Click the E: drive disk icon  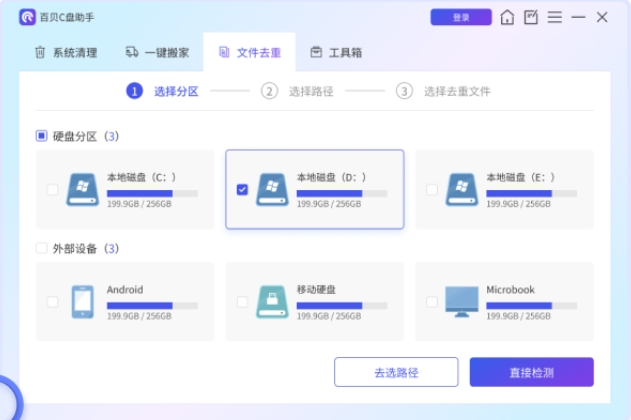[462, 189]
